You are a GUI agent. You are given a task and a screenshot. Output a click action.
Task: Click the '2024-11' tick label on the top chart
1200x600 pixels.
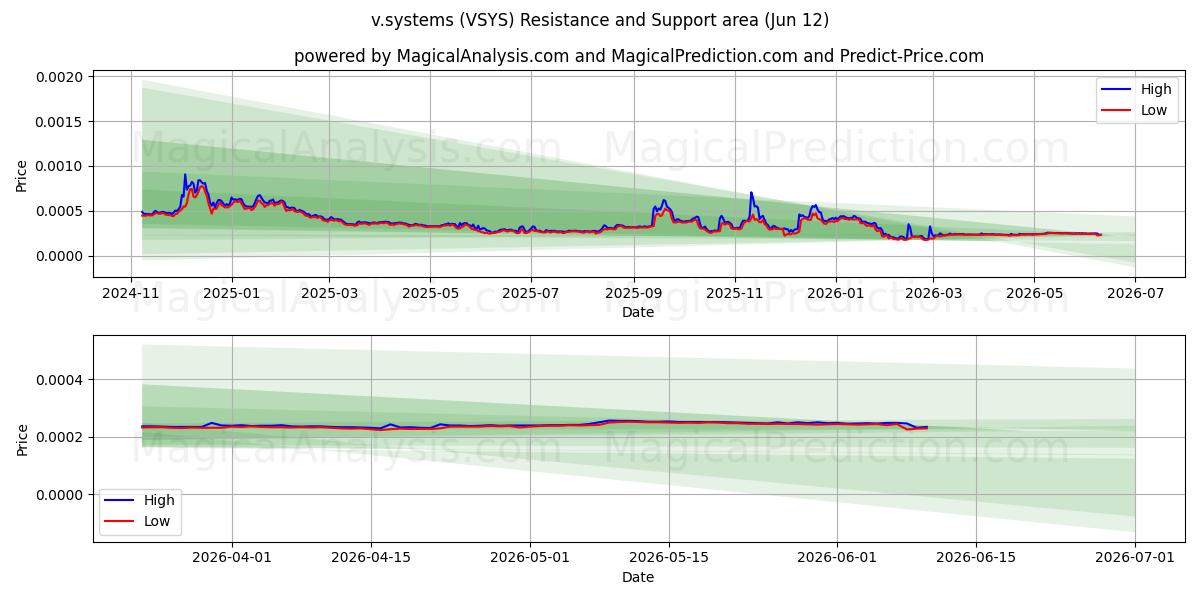[132, 293]
